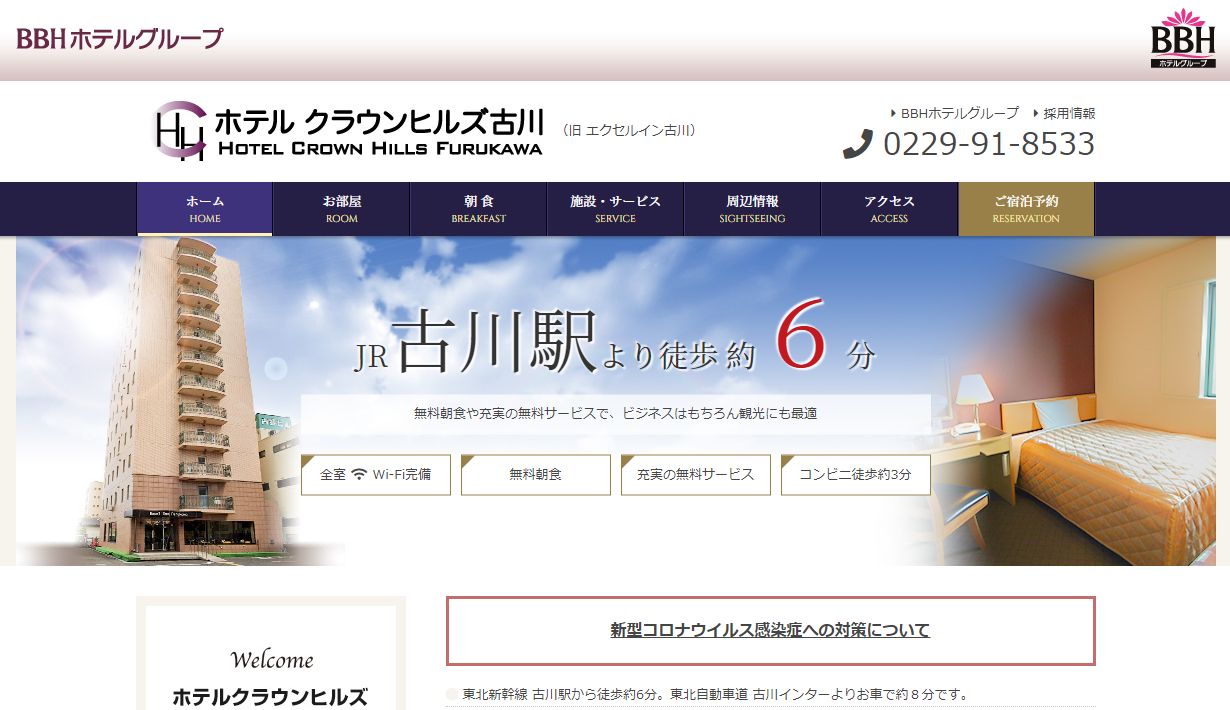The height and width of the screenshot is (710, 1230).
Task: Open 周辺情報 SIGHTSEEING menu
Action: 752,209
